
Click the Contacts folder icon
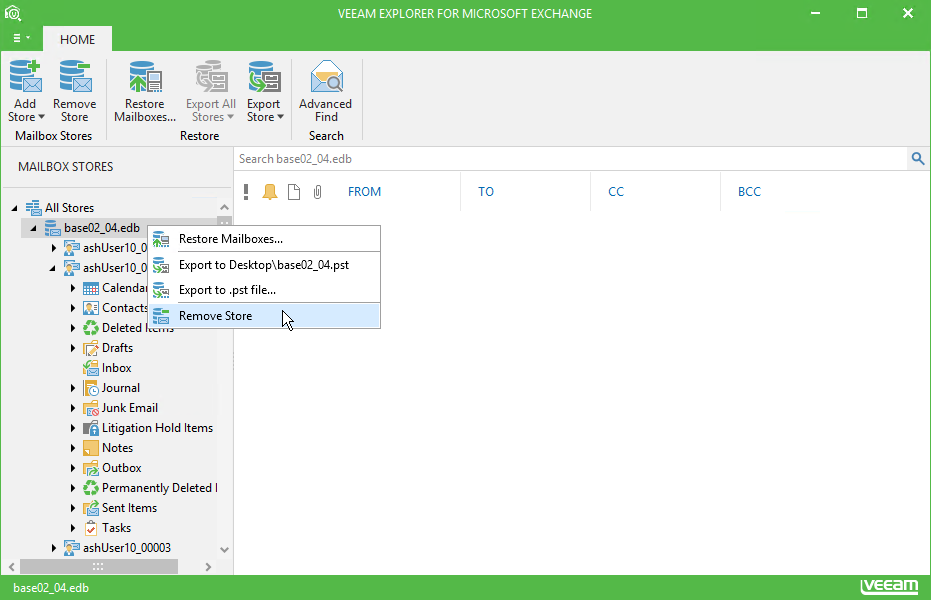point(91,308)
